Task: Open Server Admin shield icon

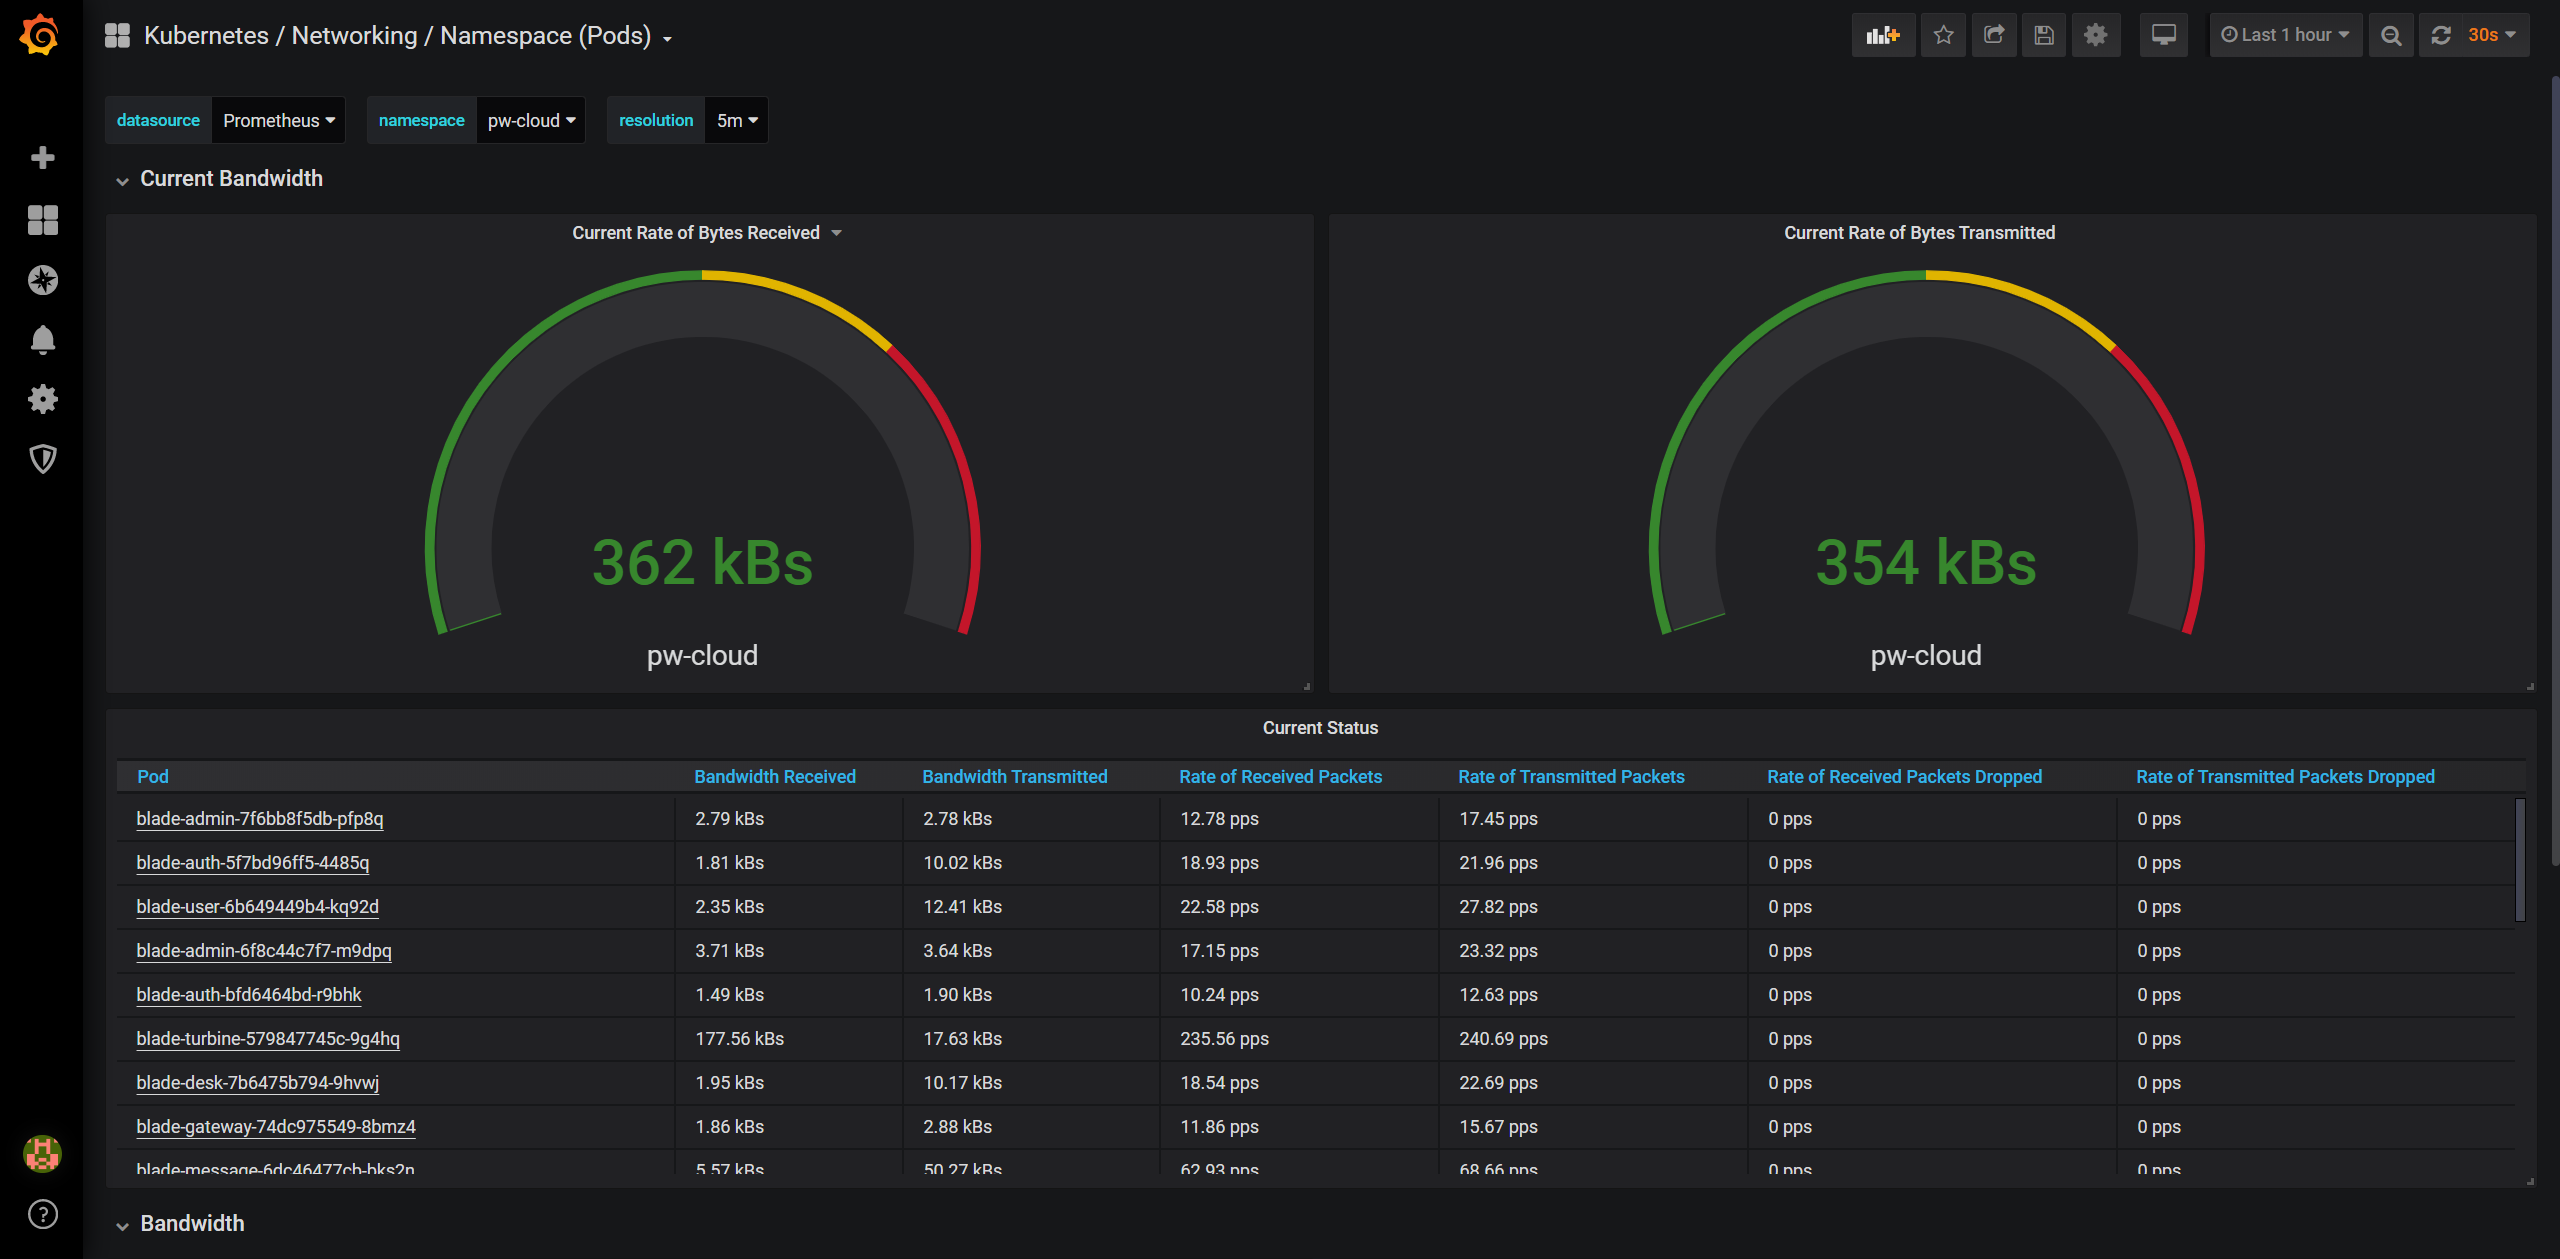Action: click(42, 459)
